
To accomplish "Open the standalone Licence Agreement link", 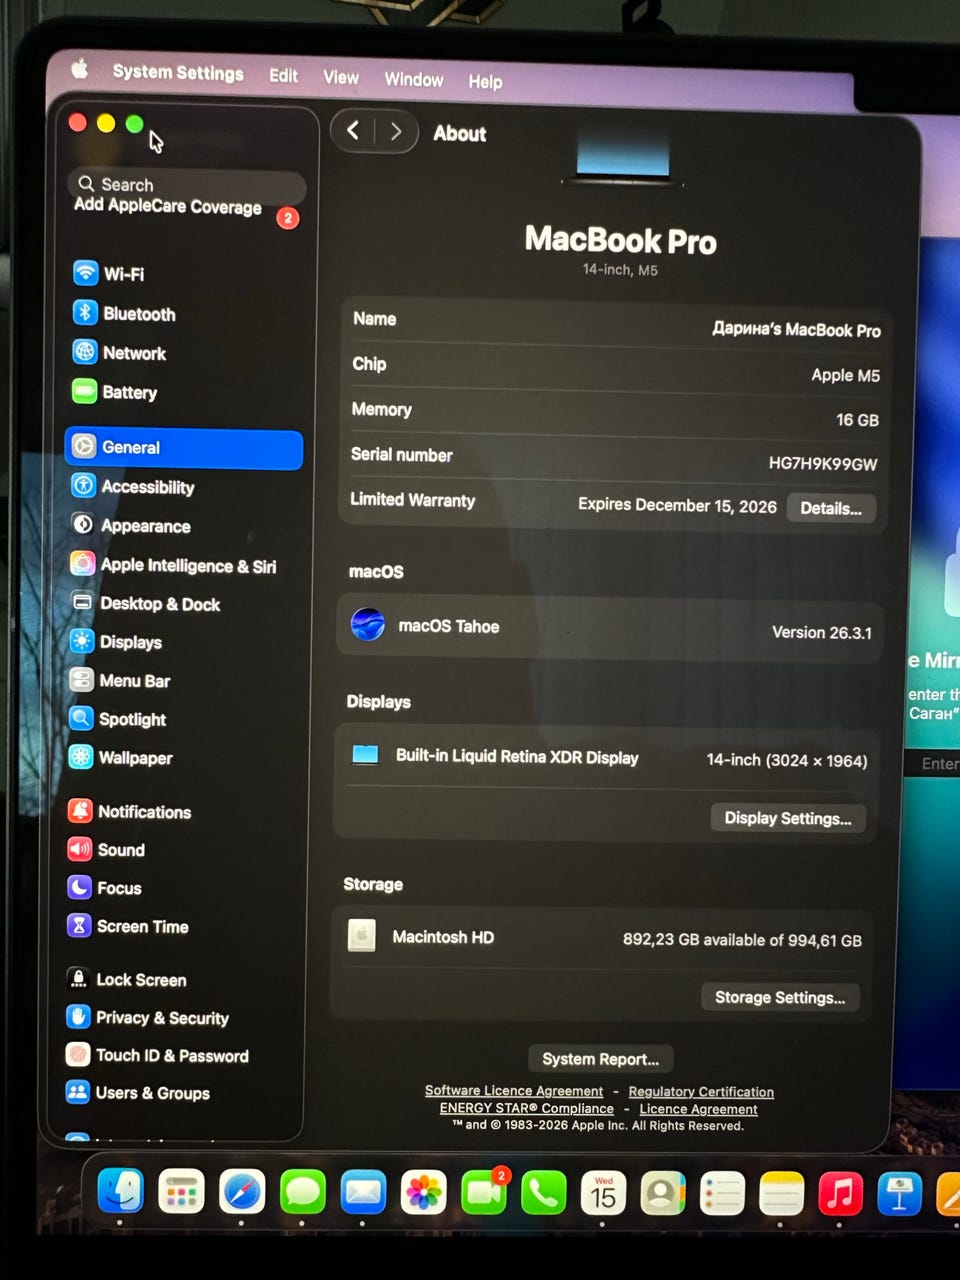I will (698, 1109).
